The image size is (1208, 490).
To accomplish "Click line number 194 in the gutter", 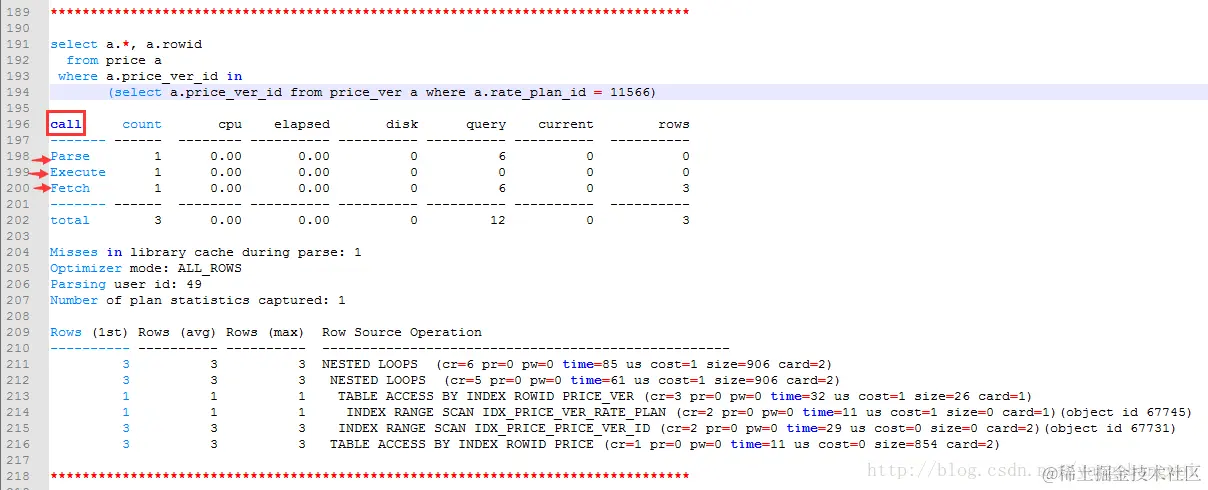I will click(20, 92).
